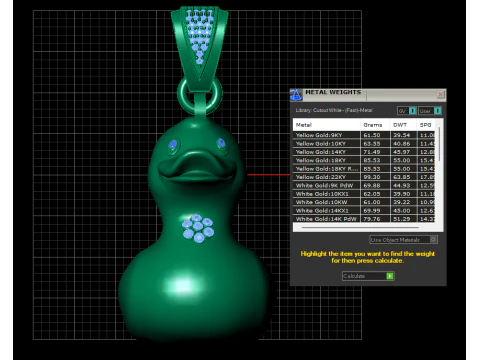This screenshot has height=360, width=480.
Task: Click the 61.50 grams value
Action: [x=372, y=135]
